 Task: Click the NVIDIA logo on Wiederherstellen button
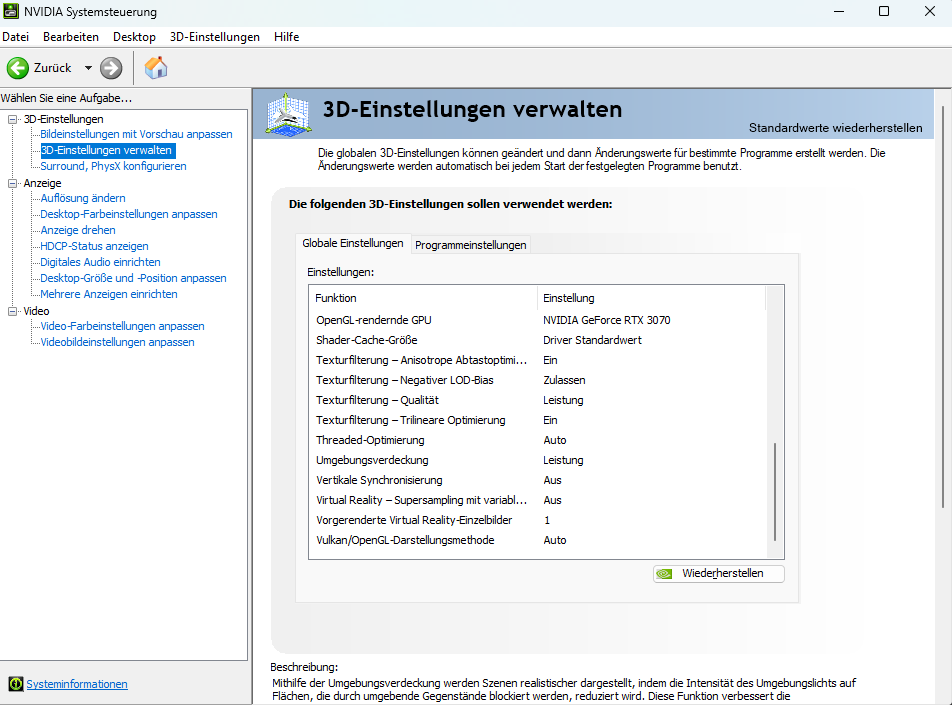click(x=666, y=574)
